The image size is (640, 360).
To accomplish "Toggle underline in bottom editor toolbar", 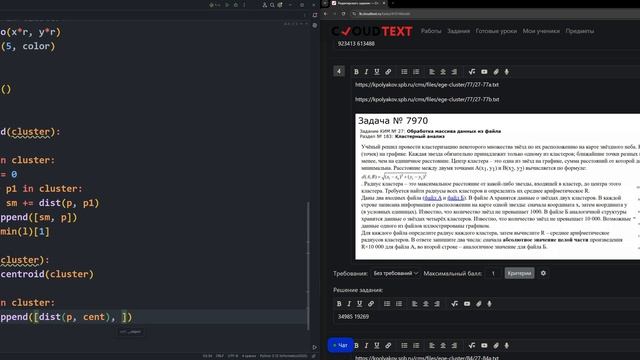I will tap(377, 345).
